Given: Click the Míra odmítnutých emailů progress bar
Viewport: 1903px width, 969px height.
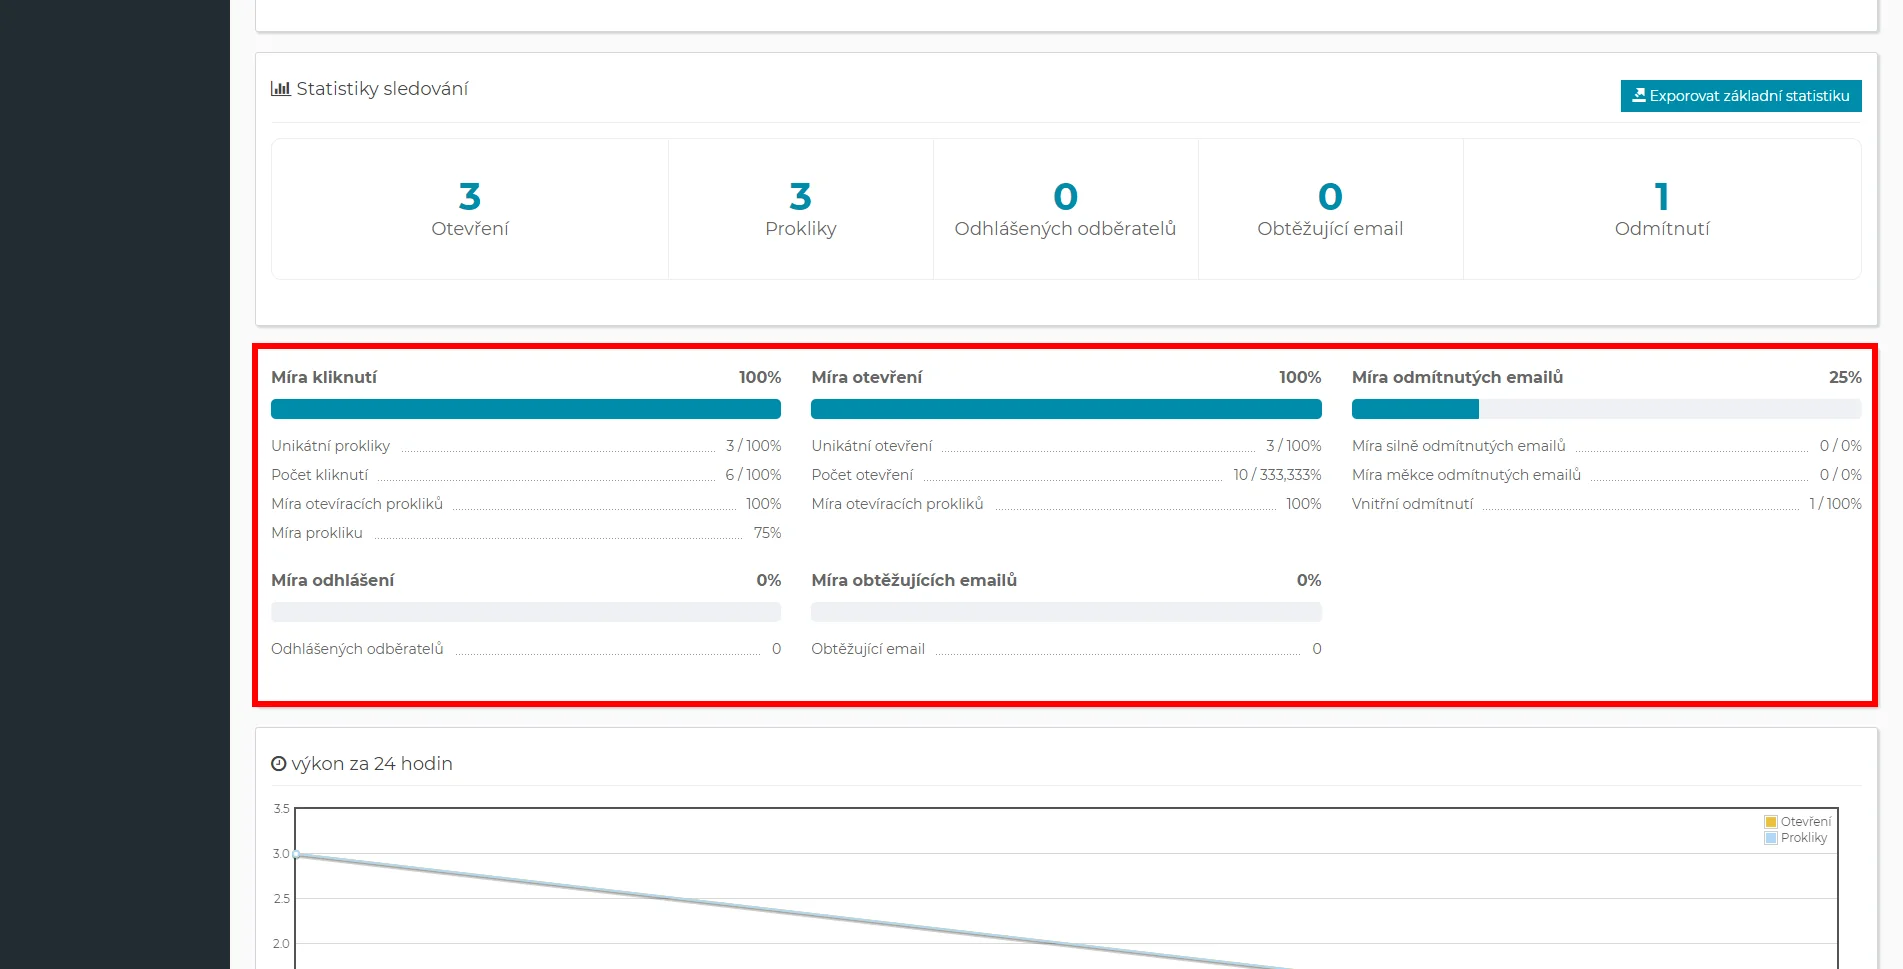Looking at the screenshot, I should click(1606, 409).
